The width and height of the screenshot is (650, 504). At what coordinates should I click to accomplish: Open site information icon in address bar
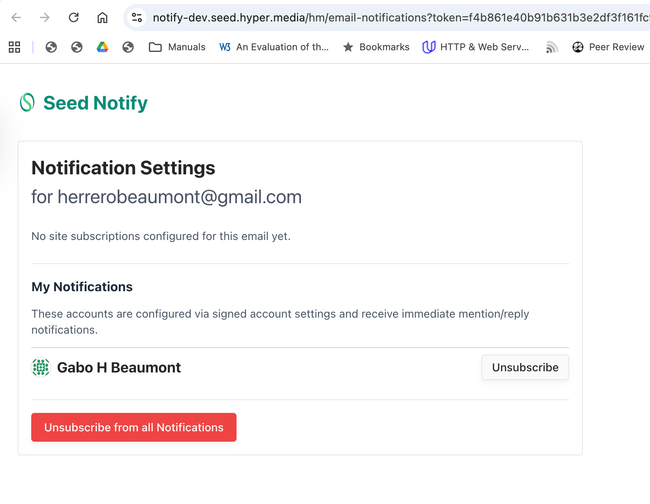click(x=138, y=18)
